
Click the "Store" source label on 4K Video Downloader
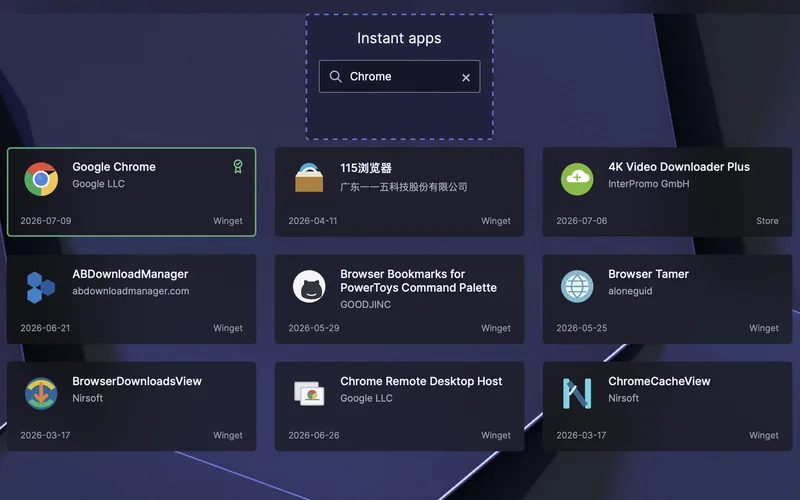pos(767,221)
